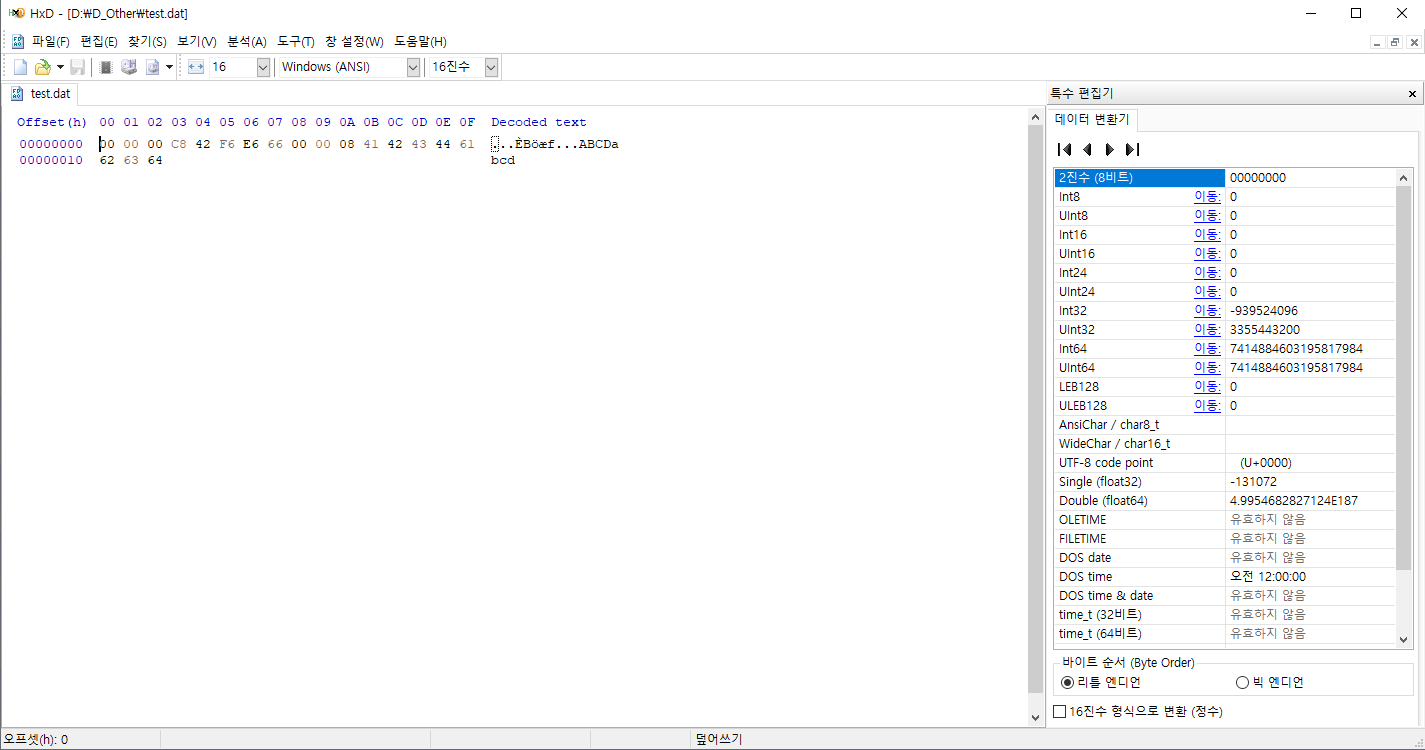Click the 이동 link for Int8
Image resolution: width=1425 pixels, height=750 pixels.
tap(1207, 197)
